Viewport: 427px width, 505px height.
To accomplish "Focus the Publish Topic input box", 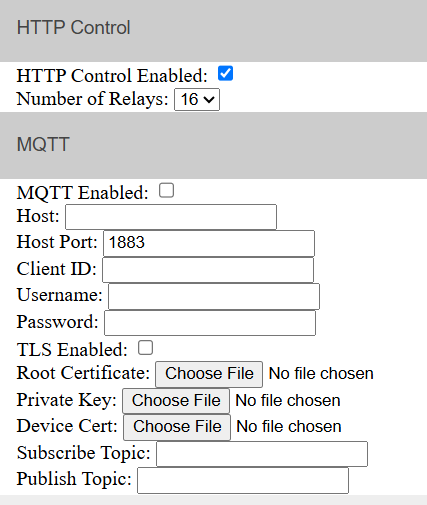I will (x=243, y=480).
